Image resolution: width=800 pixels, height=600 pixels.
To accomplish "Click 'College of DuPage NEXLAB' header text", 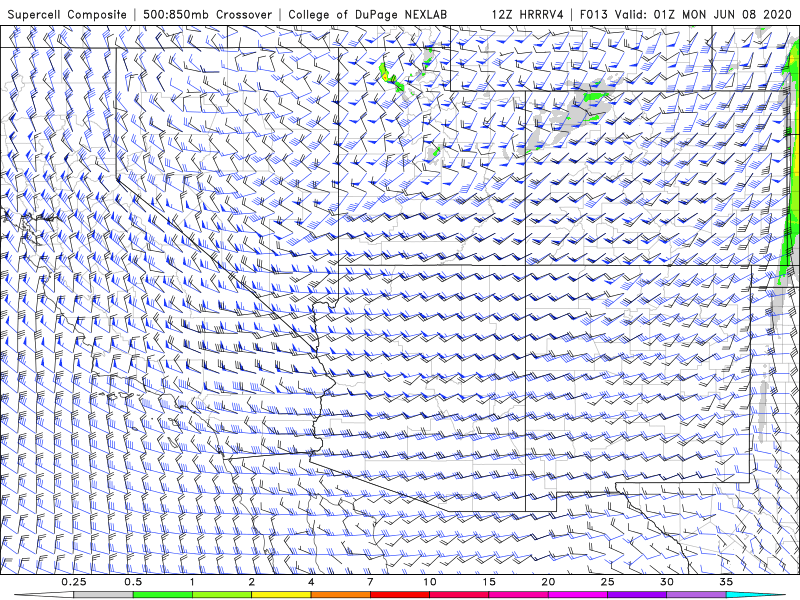I will coord(367,14).
